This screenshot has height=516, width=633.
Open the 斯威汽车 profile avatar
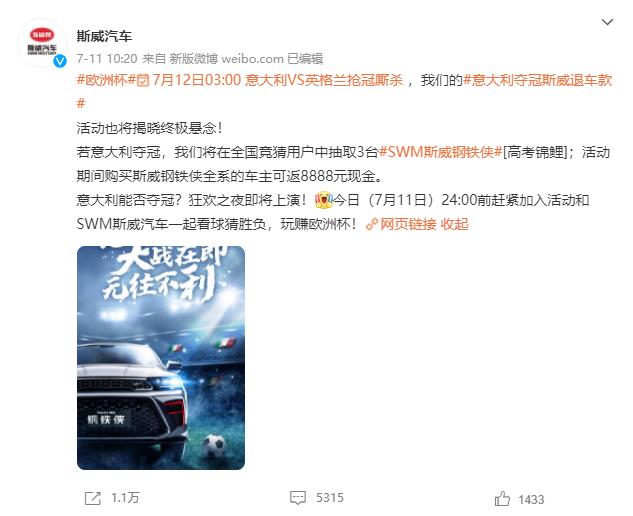point(42,42)
